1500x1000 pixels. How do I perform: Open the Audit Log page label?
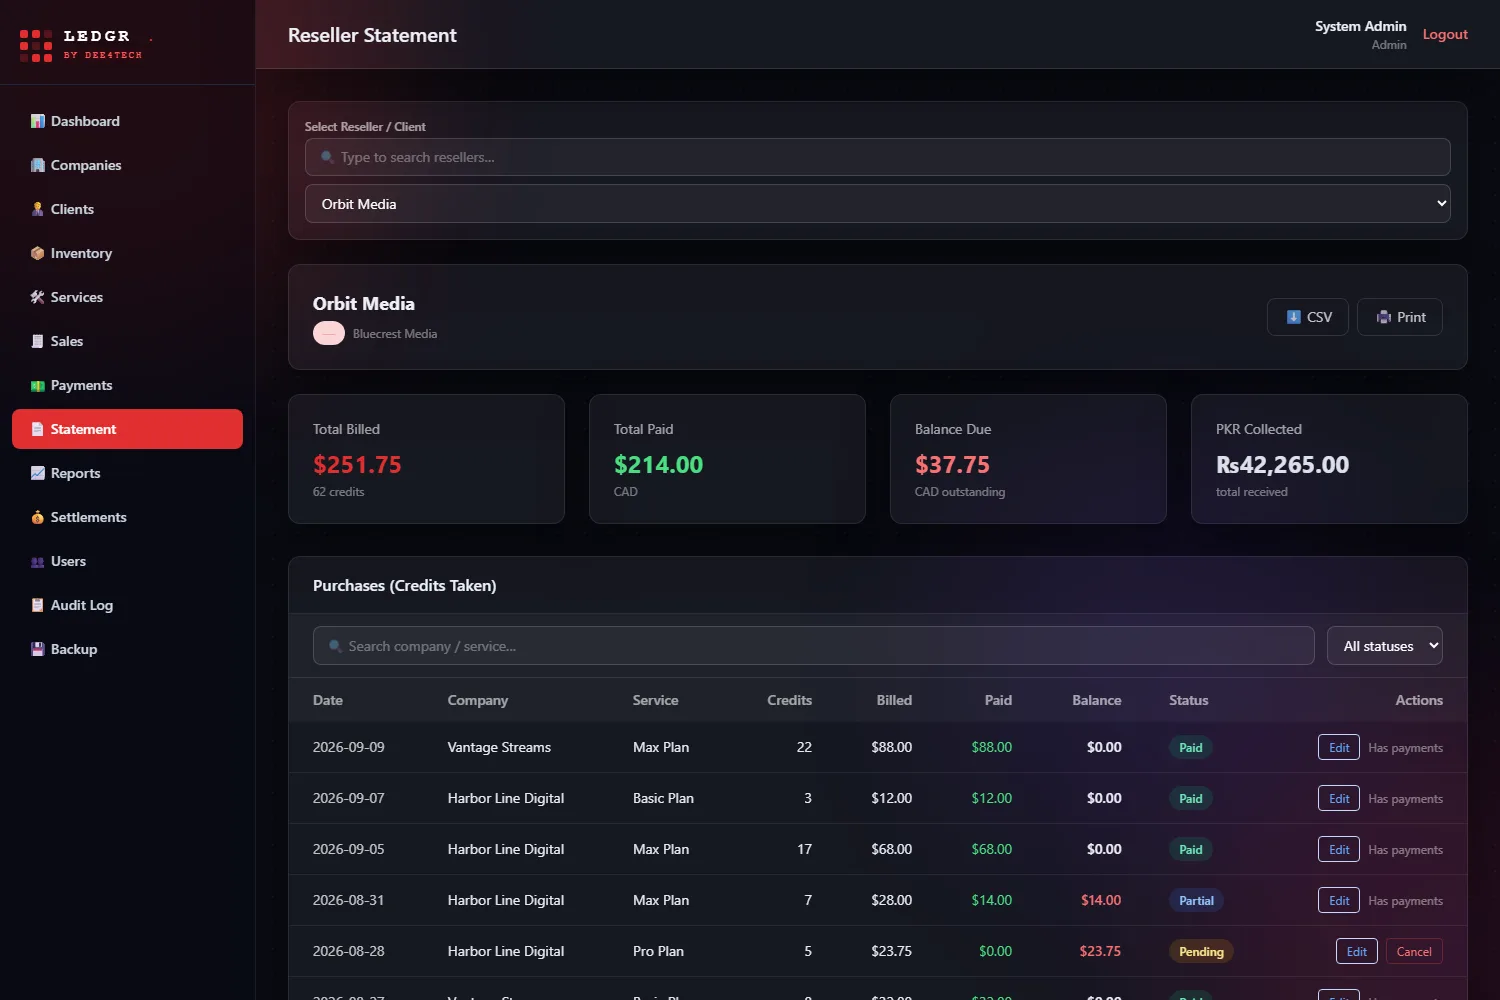tap(82, 605)
